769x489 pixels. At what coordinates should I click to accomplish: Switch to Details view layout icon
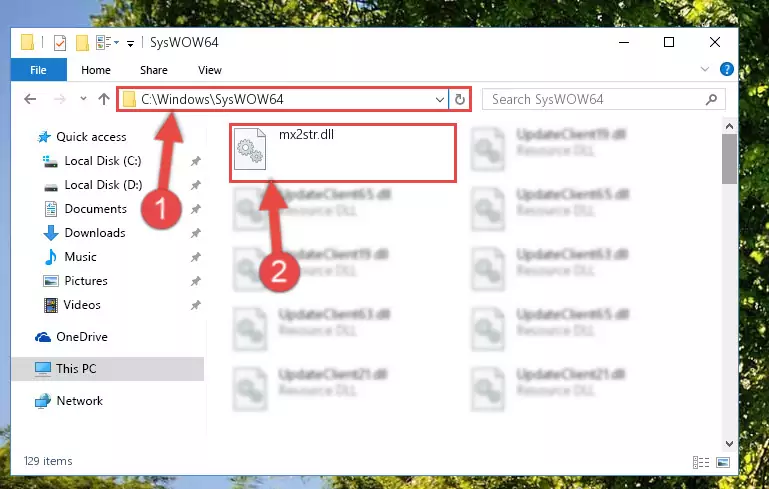pyautogui.click(x=701, y=462)
